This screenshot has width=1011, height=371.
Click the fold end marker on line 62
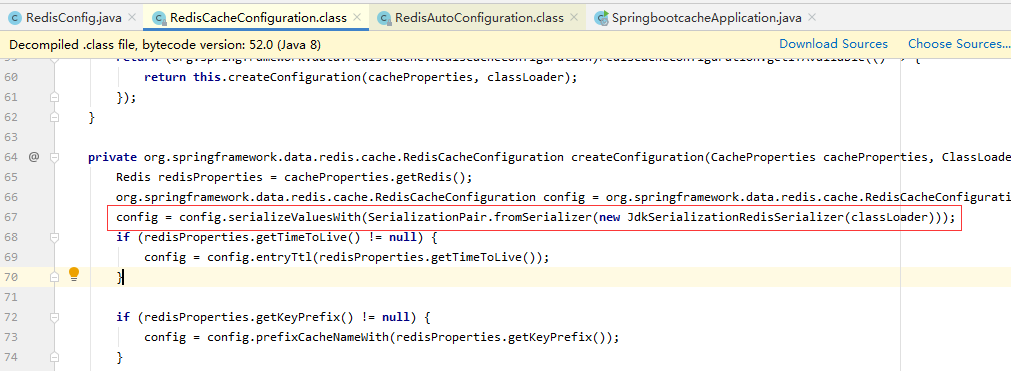54,117
